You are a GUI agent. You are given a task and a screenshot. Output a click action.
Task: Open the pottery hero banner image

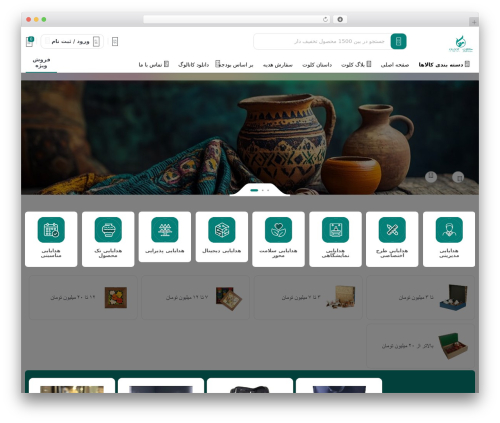click(250, 137)
